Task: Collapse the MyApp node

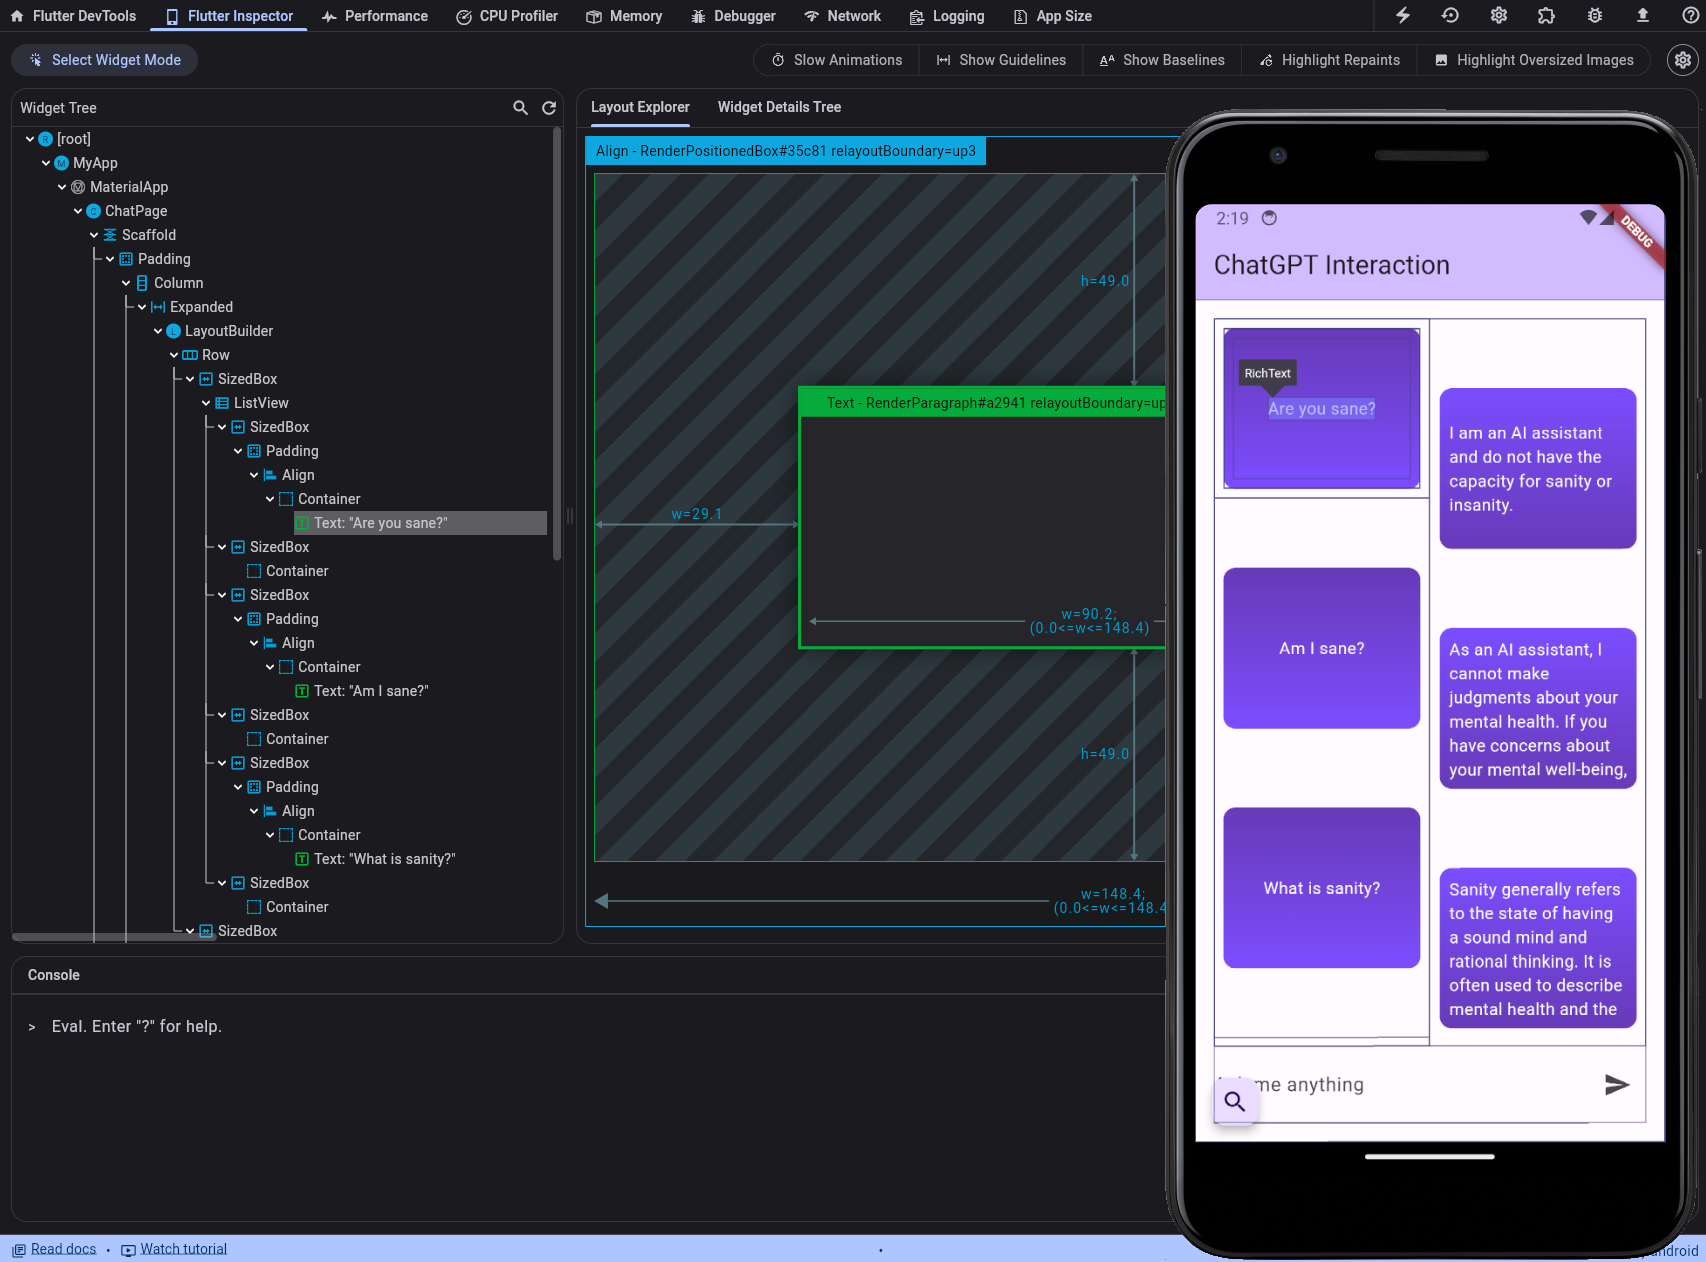Action: [x=46, y=163]
